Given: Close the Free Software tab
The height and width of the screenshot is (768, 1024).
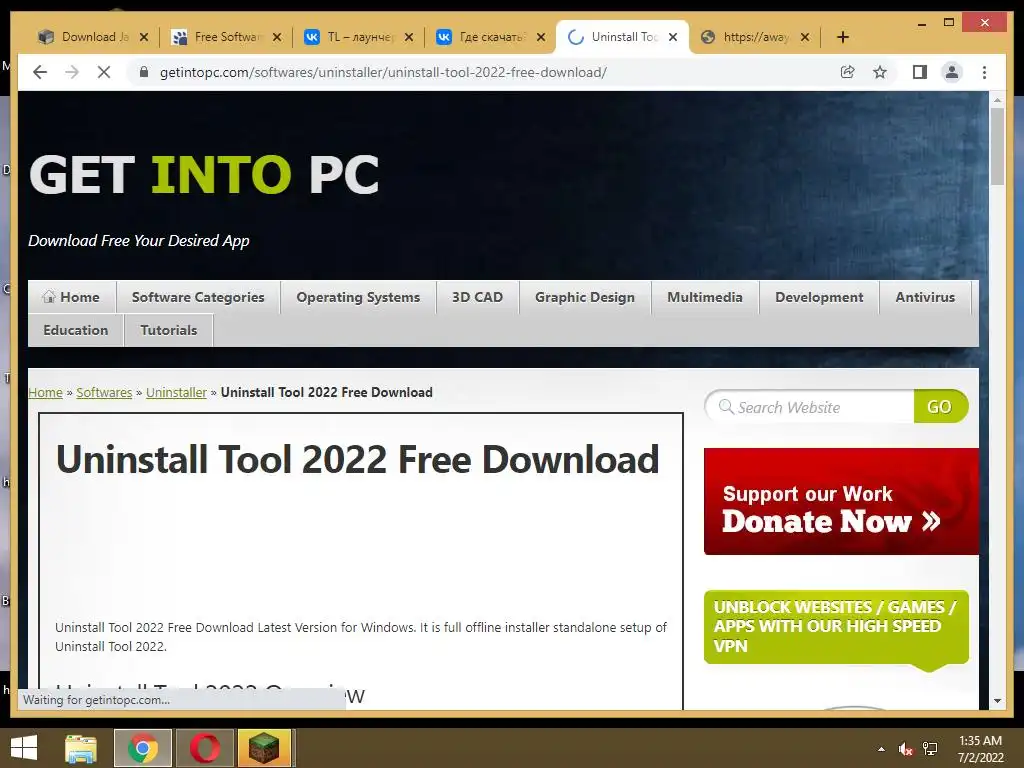Looking at the screenshot, I should click(x=277, y=37).
